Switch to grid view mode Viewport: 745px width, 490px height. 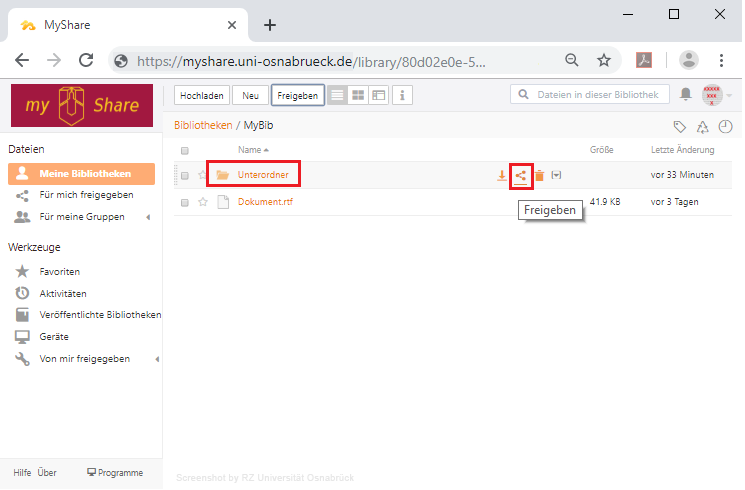pos(358,95)
